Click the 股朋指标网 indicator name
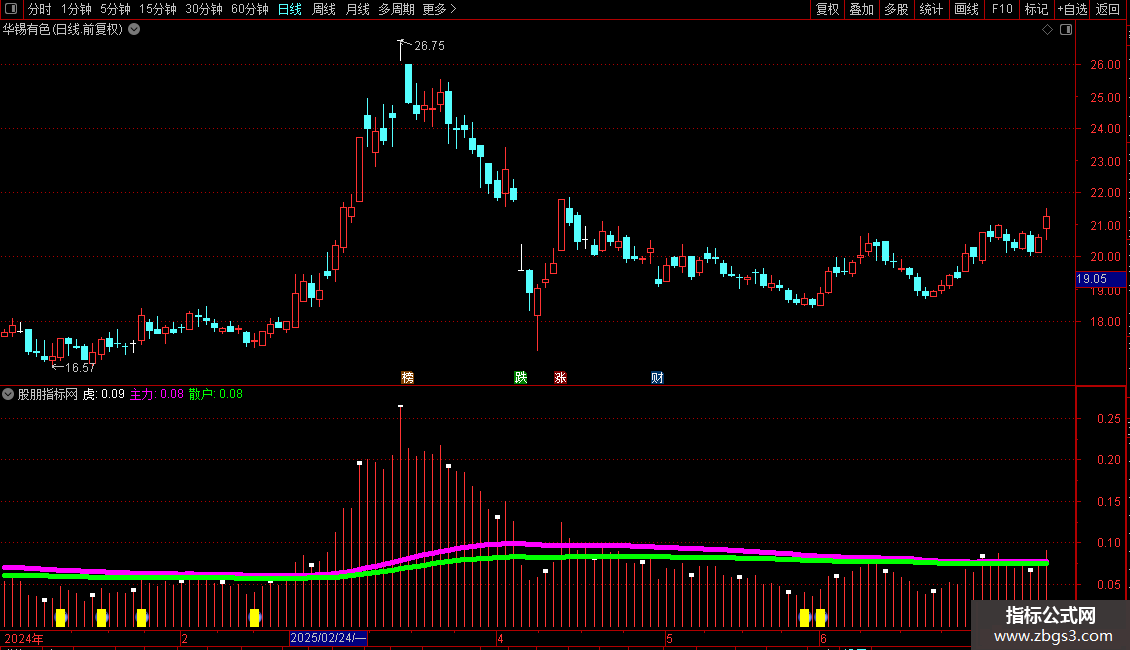Screen dimensions: 1130x650 coord(48,394)
